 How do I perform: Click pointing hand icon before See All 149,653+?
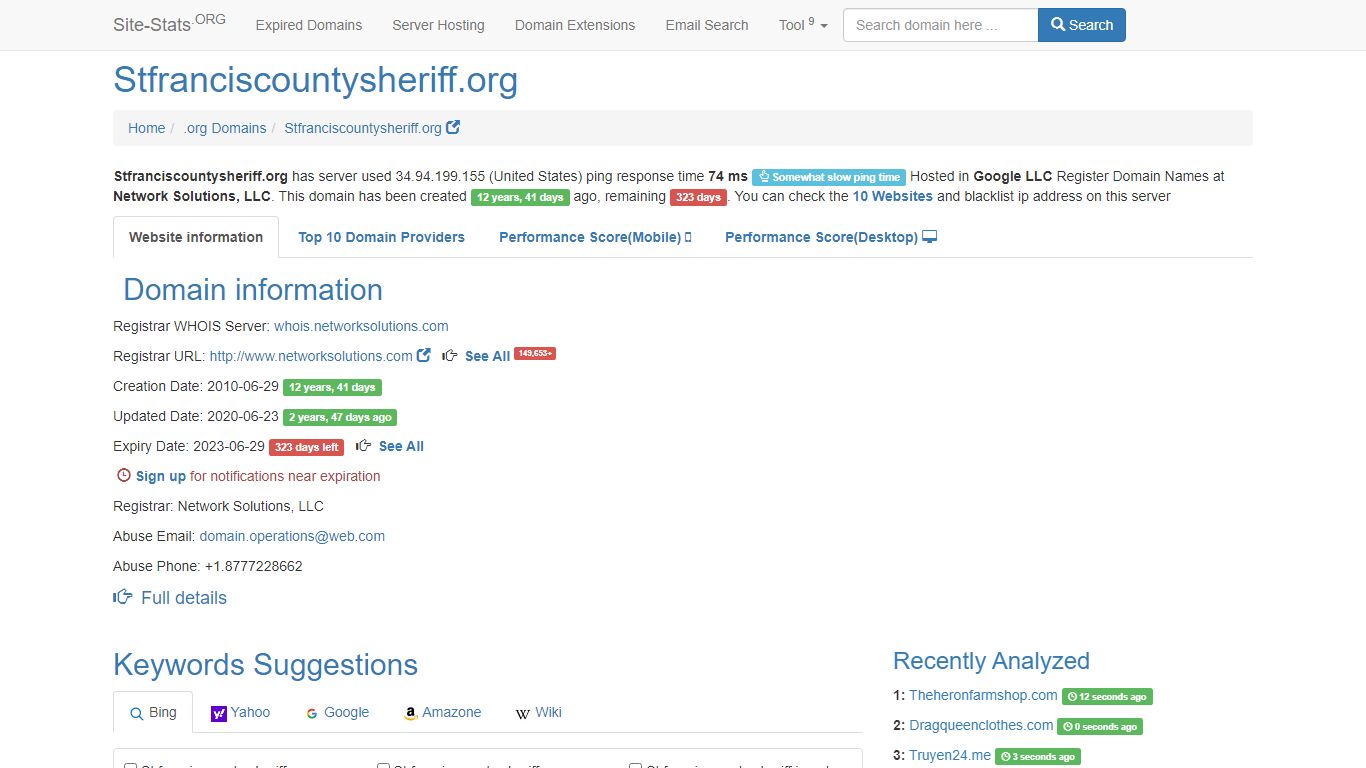point(450,356)
